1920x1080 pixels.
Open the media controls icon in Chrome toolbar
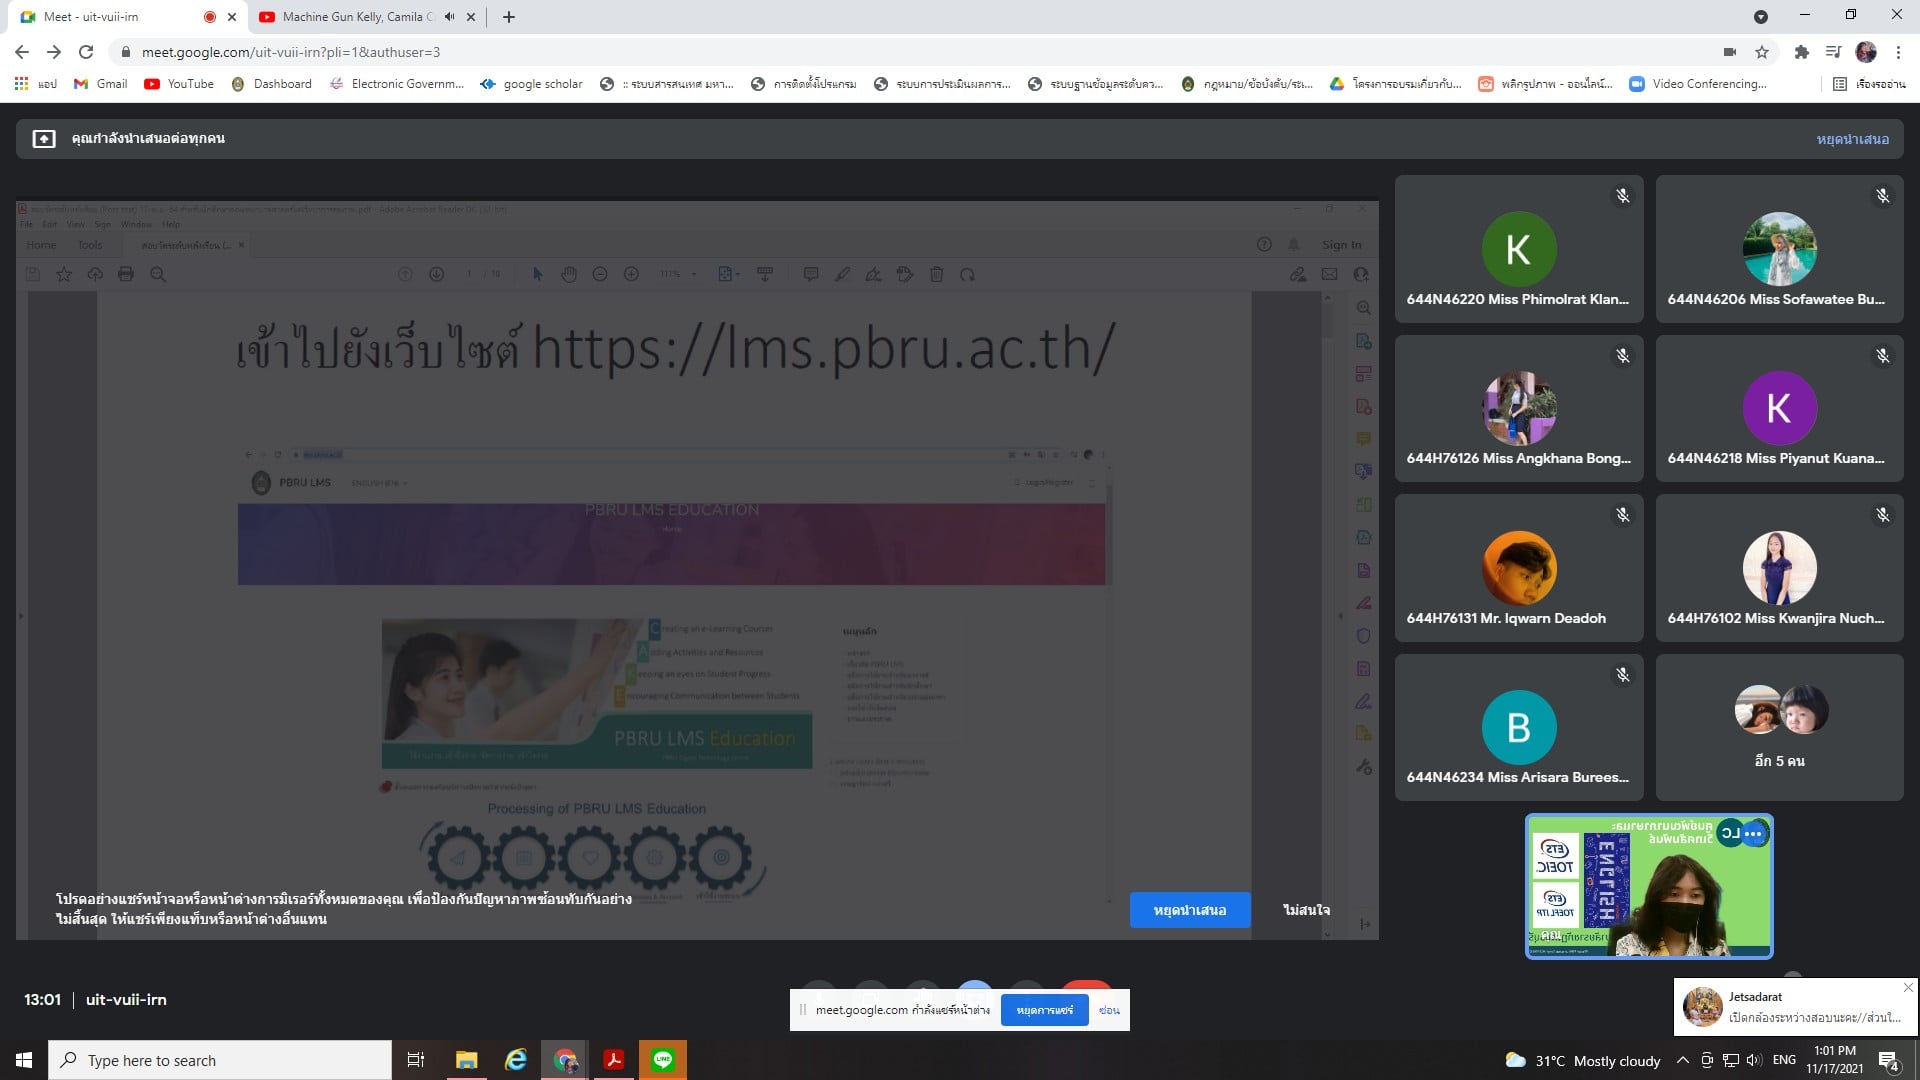[x=1833, y=52]
